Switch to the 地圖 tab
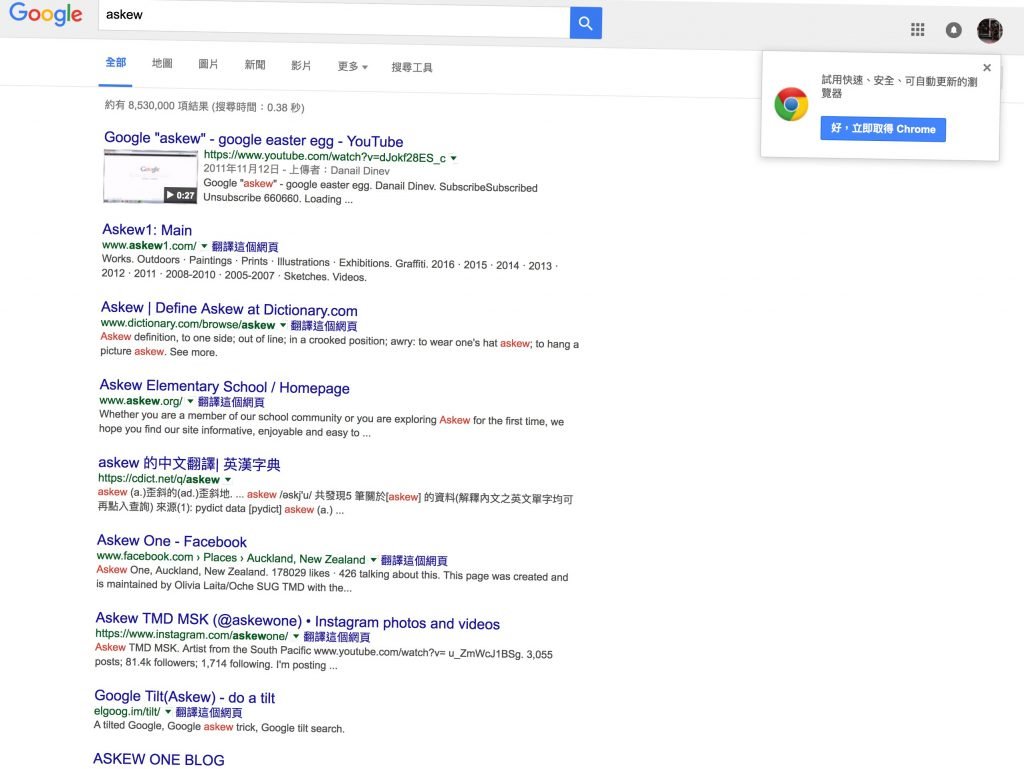The width and height of the screenshot is (1024, 769). point(162,63)
